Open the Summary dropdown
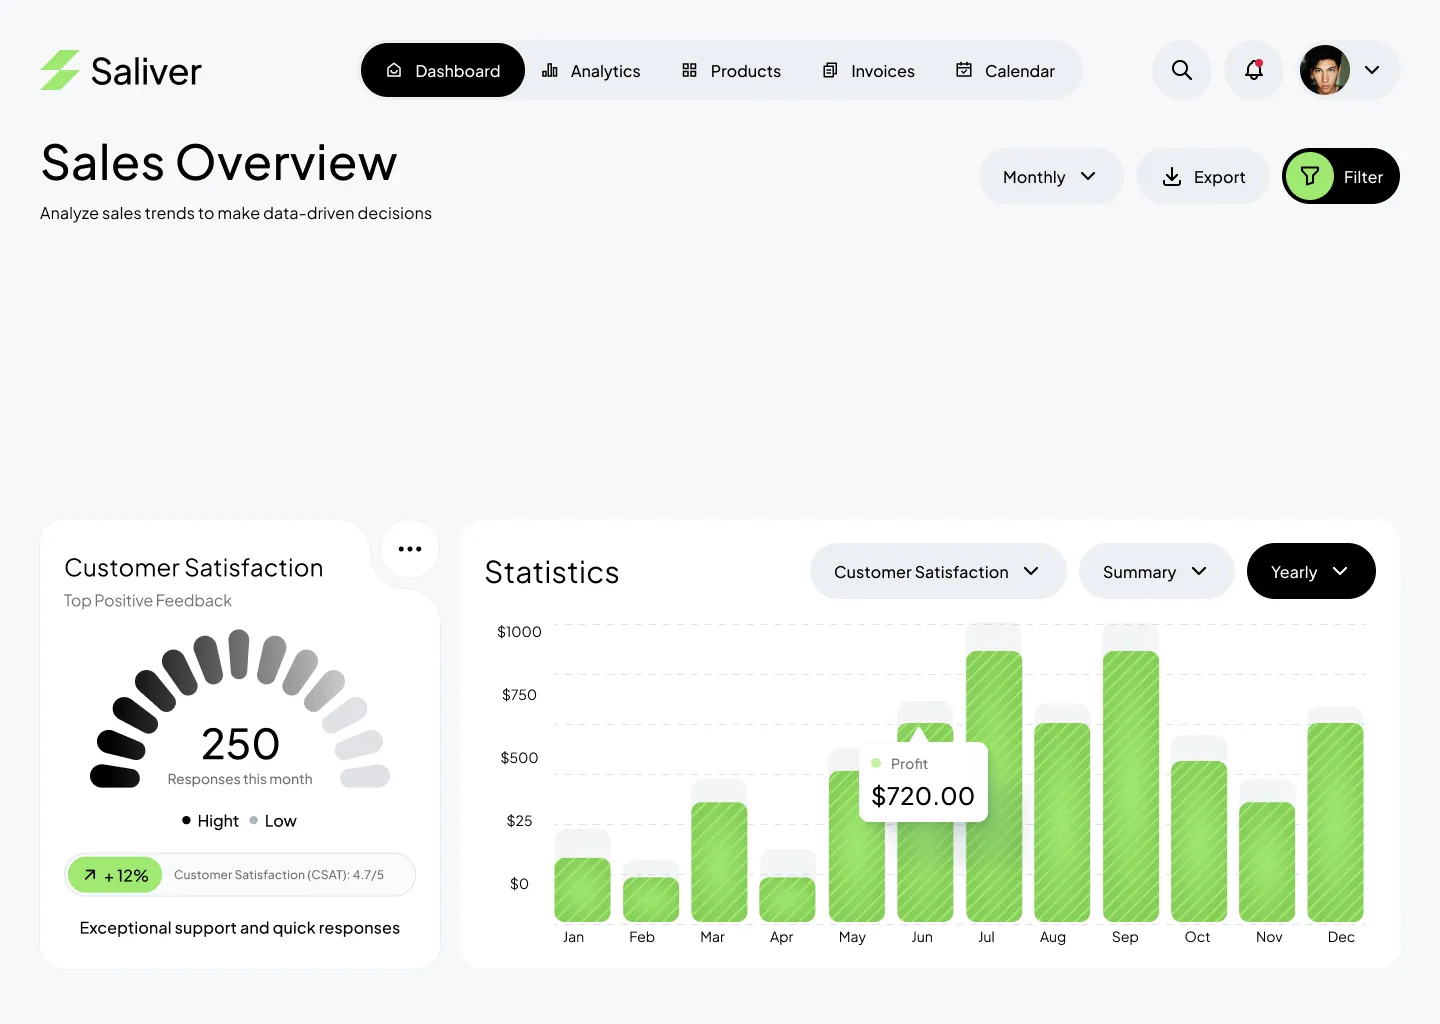The image size is (1440, 1024). point(1155,572)
